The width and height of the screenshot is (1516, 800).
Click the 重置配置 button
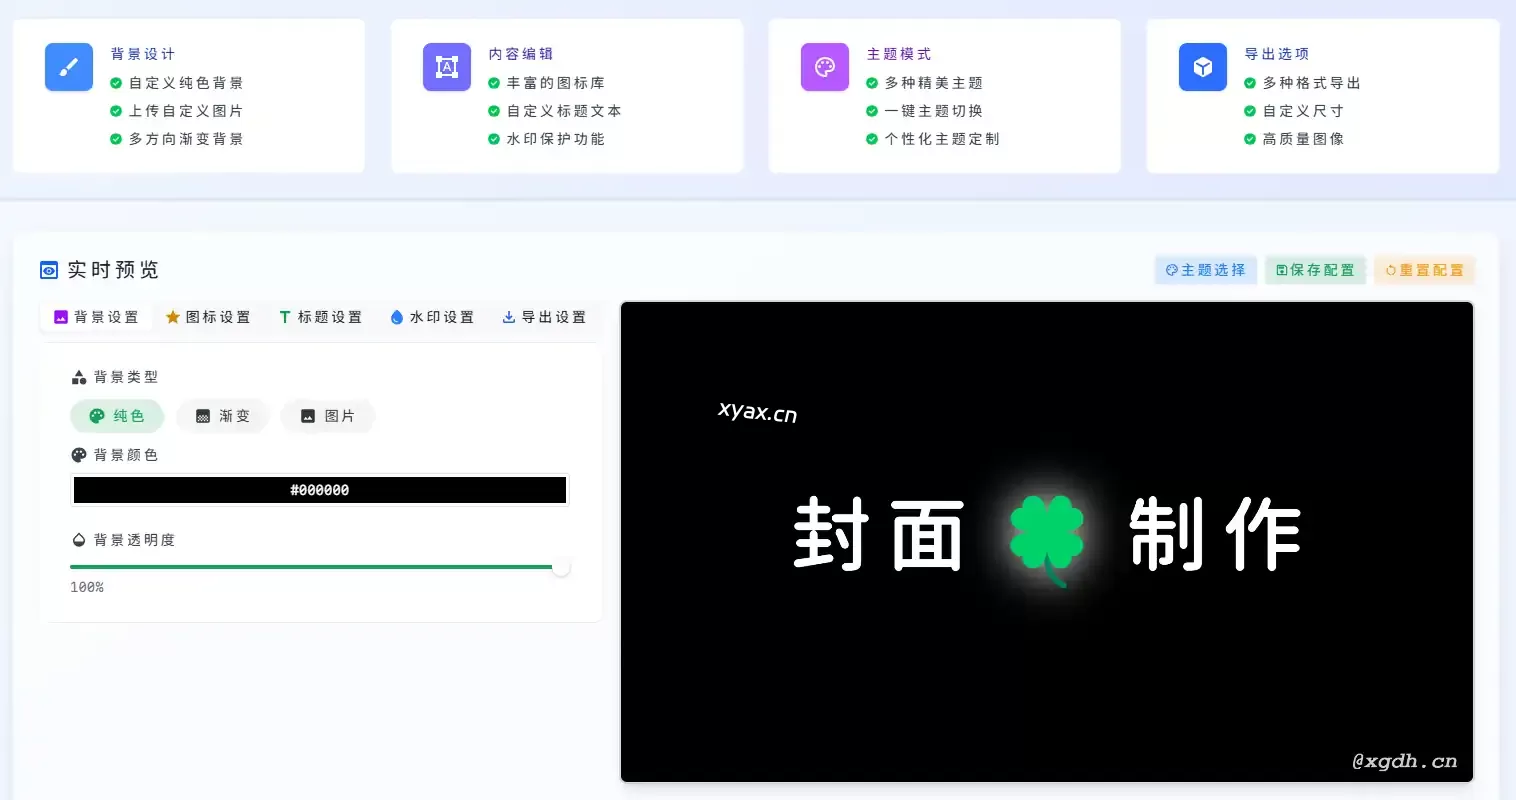point(1424,270)
